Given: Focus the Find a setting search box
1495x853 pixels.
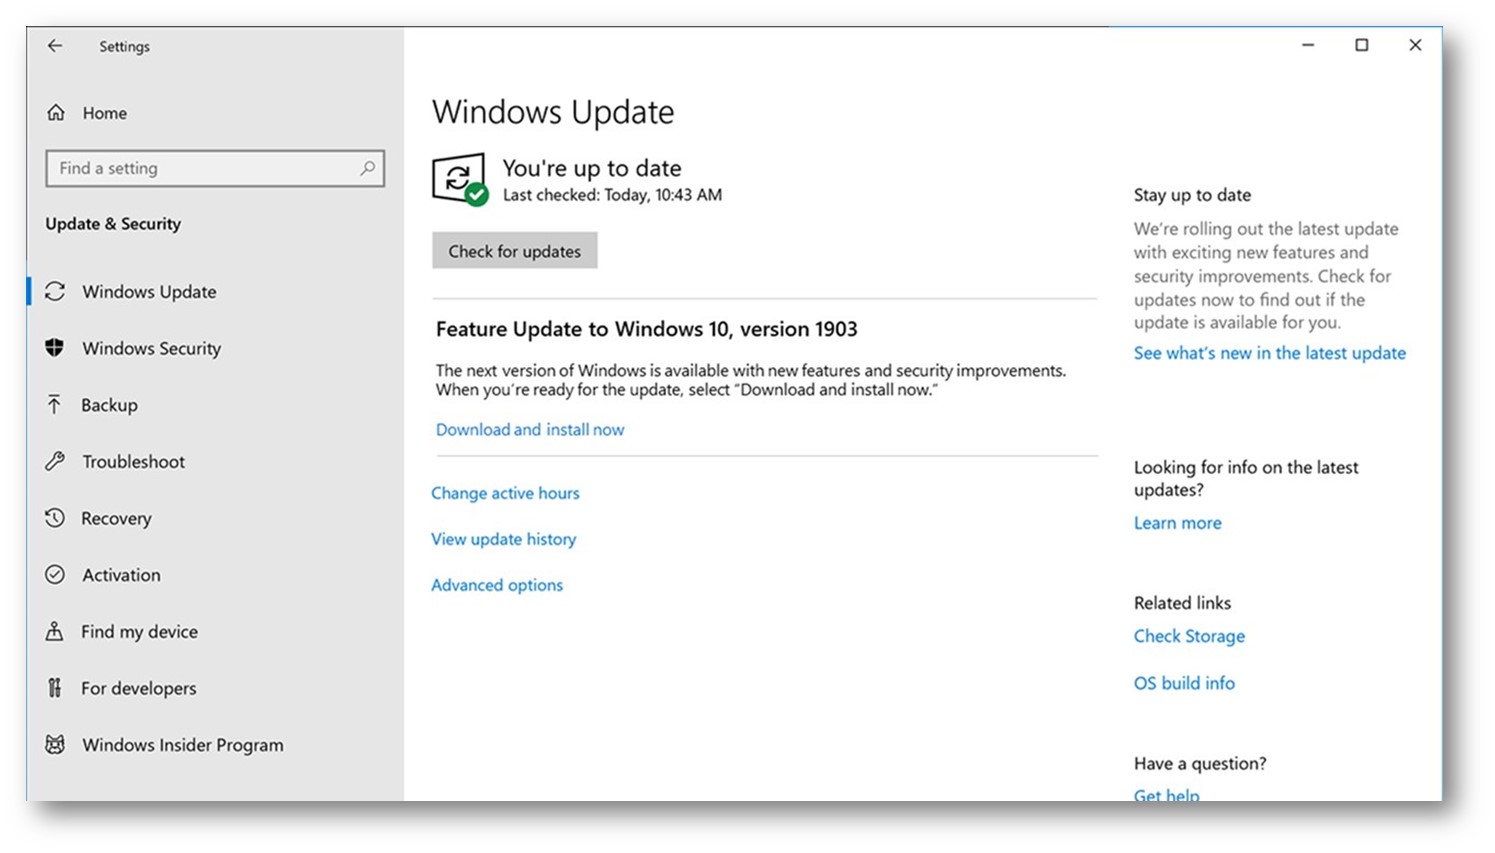Looking at the screenshot, I should point(215,168).
